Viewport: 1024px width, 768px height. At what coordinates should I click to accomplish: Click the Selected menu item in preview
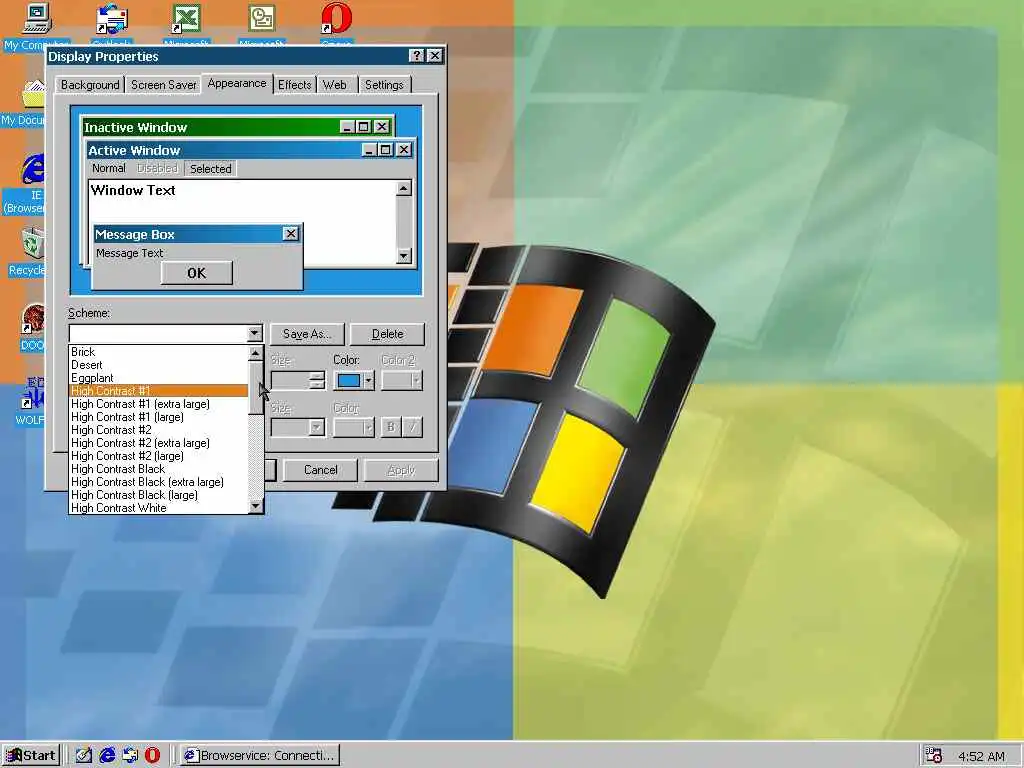coord(210,168)
